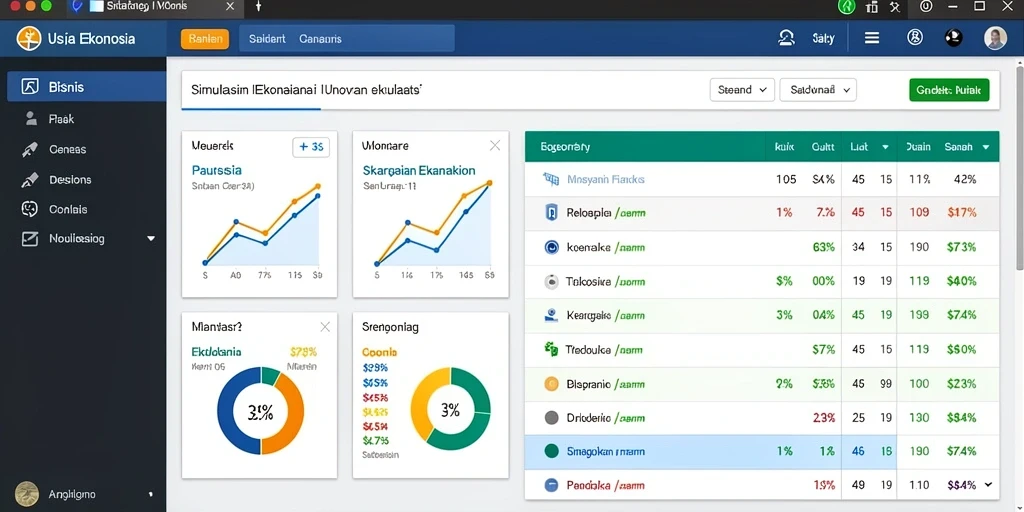The height and width of the screenshot is (512, 1024).
Task: Click the Usja Ekonosia logo icon
Action: 29,39
